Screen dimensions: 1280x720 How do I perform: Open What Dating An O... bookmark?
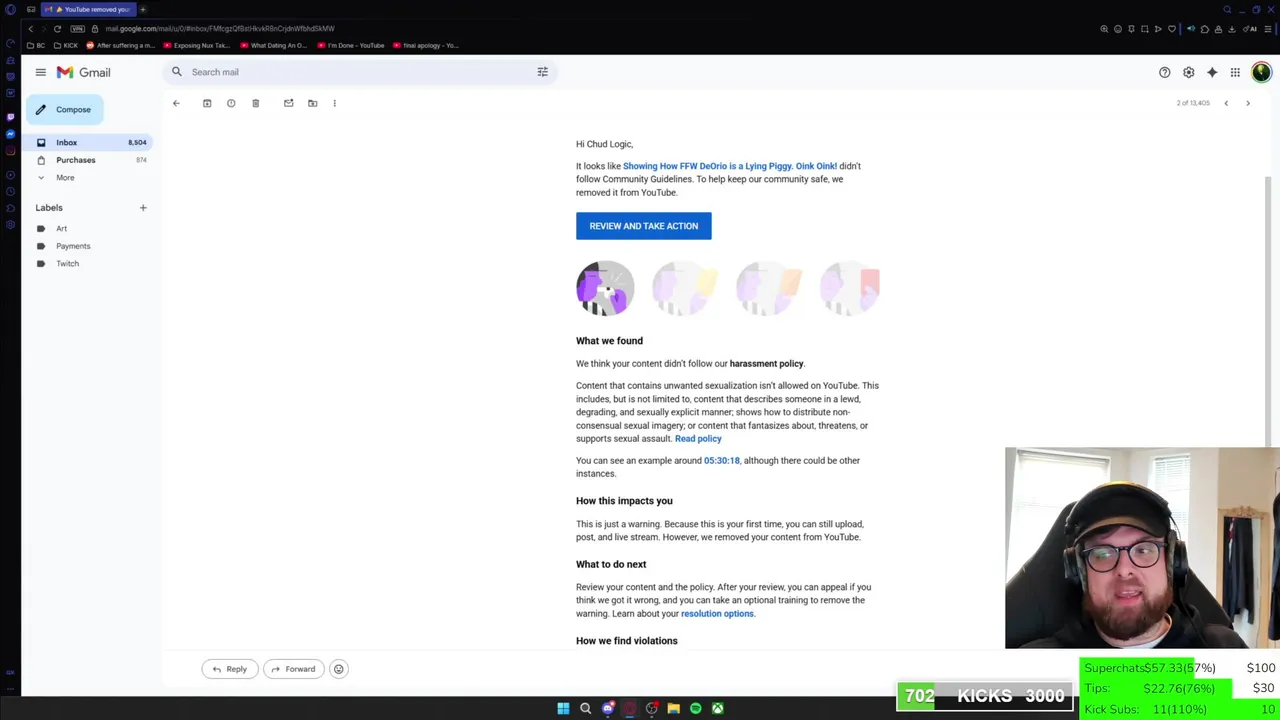[273, 46]
